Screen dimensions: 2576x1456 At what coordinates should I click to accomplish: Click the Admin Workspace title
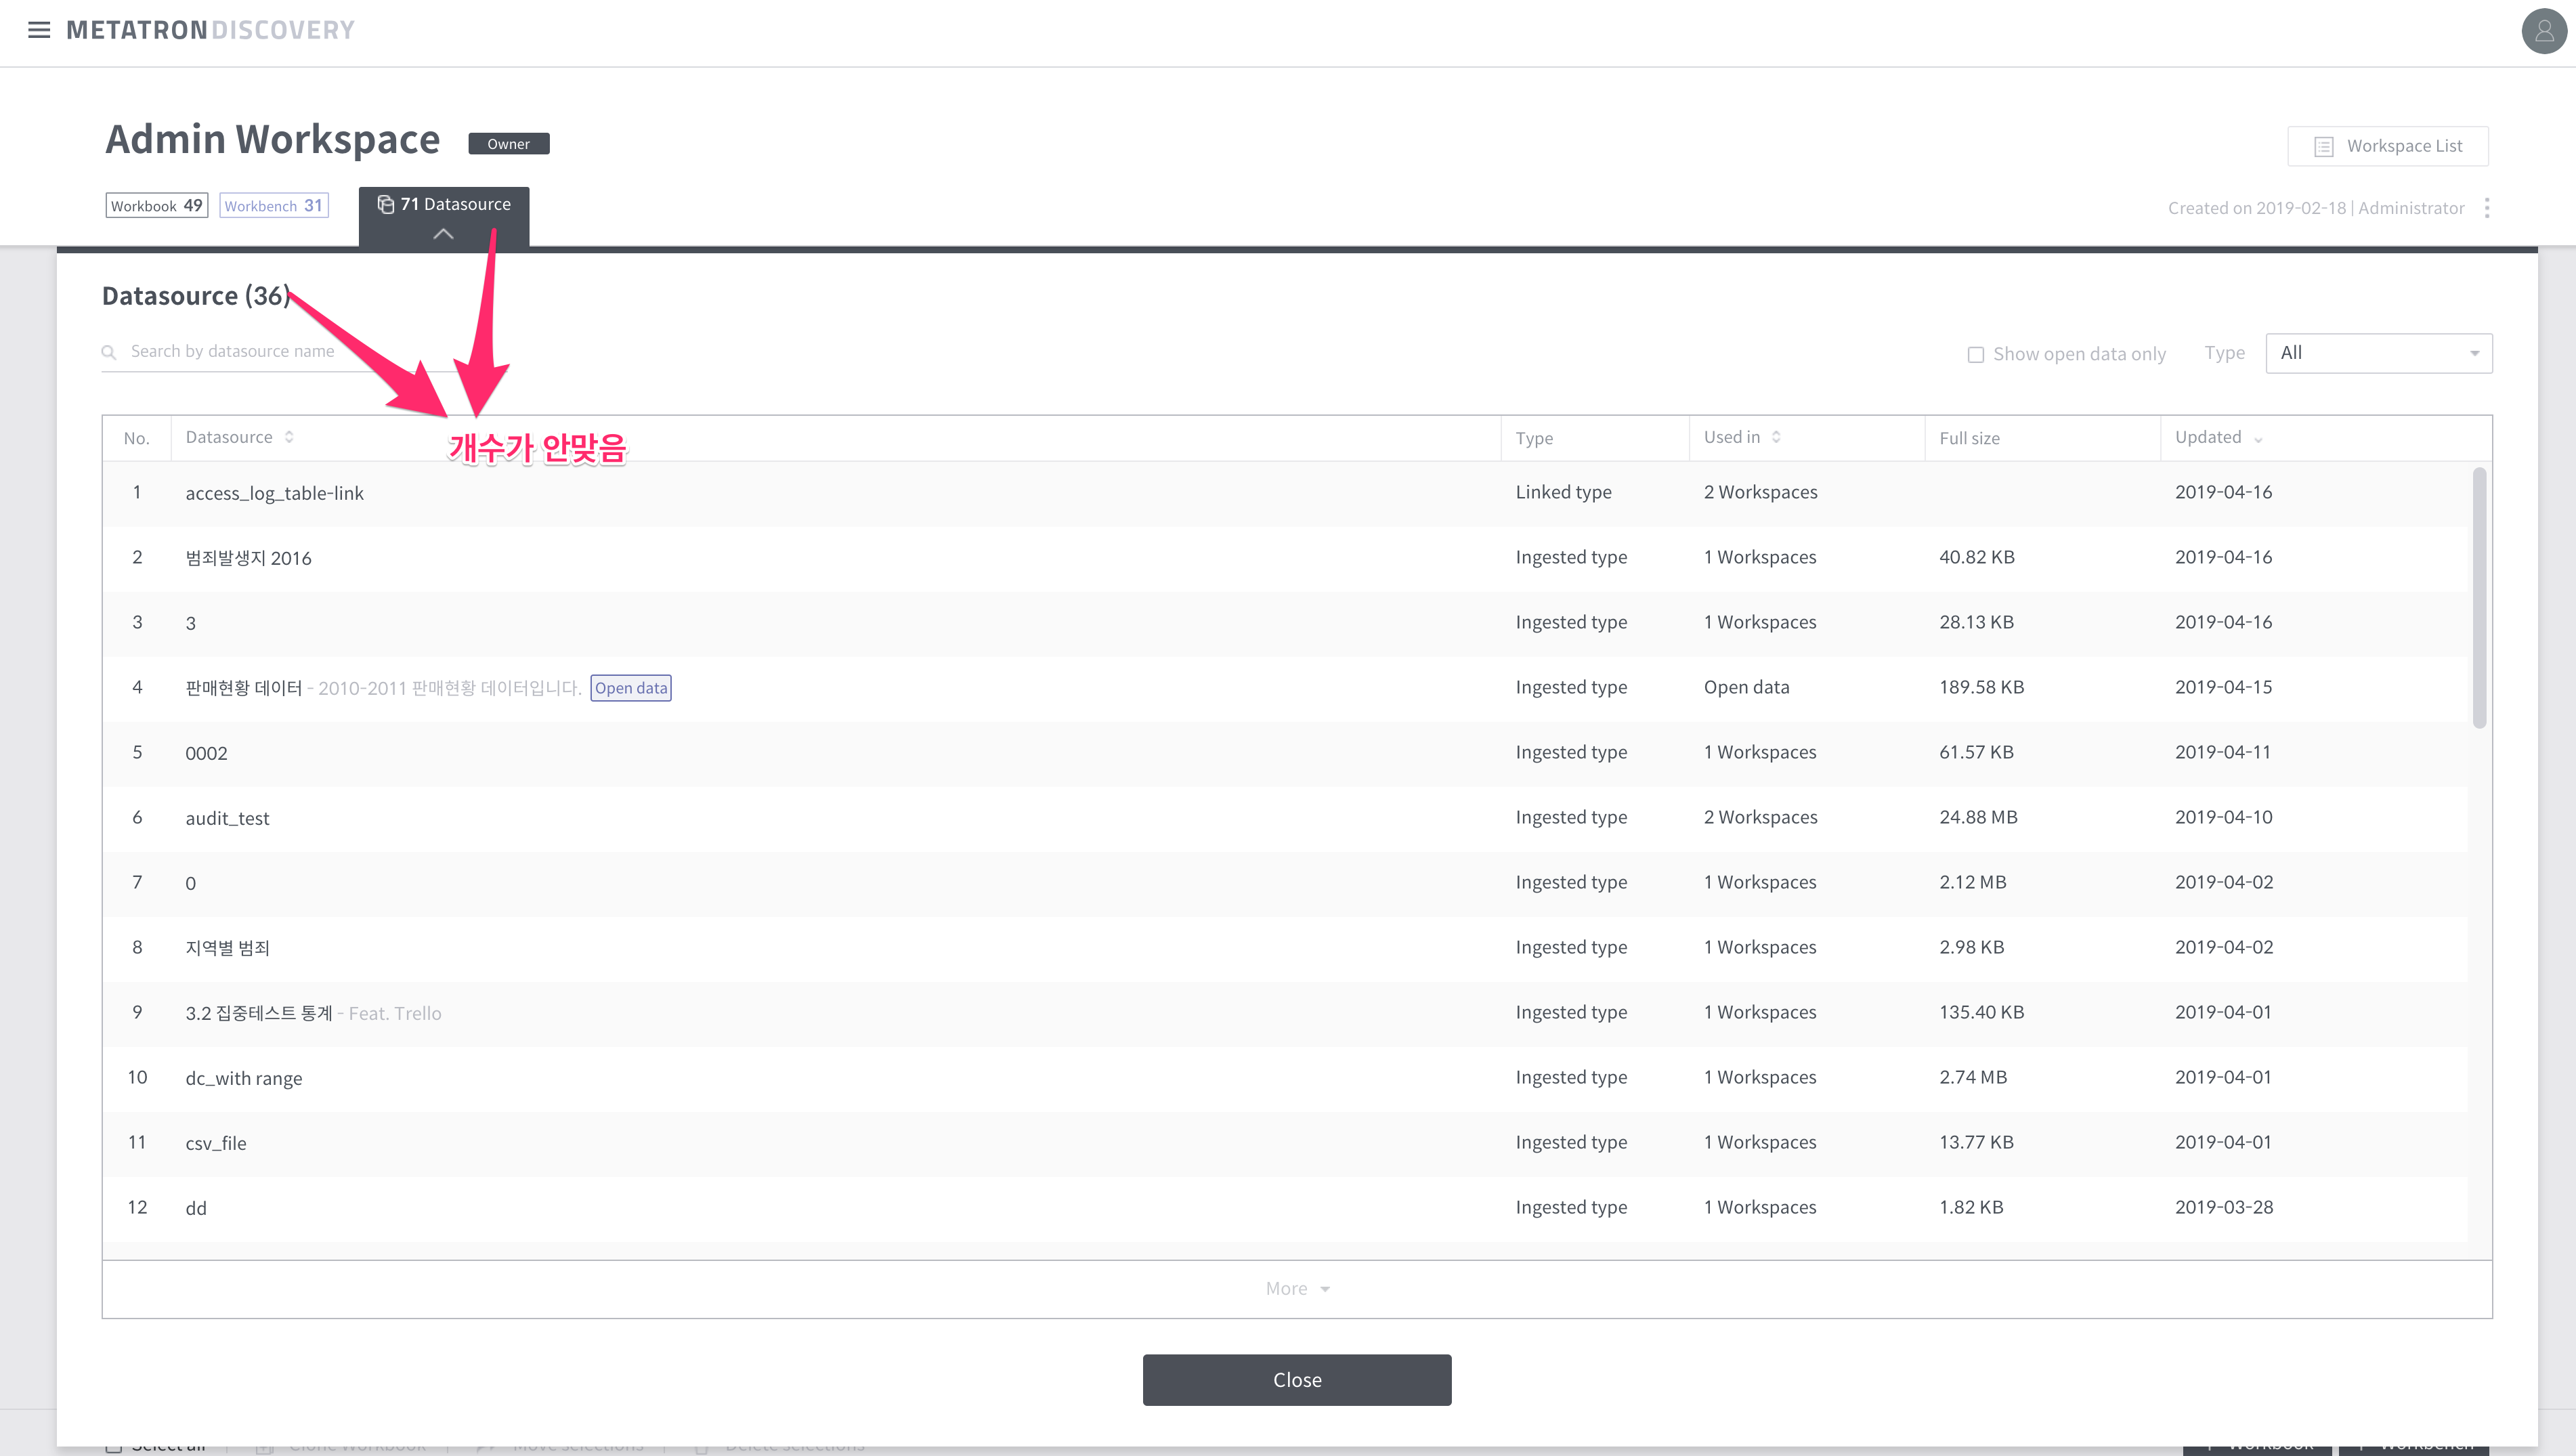272,139
